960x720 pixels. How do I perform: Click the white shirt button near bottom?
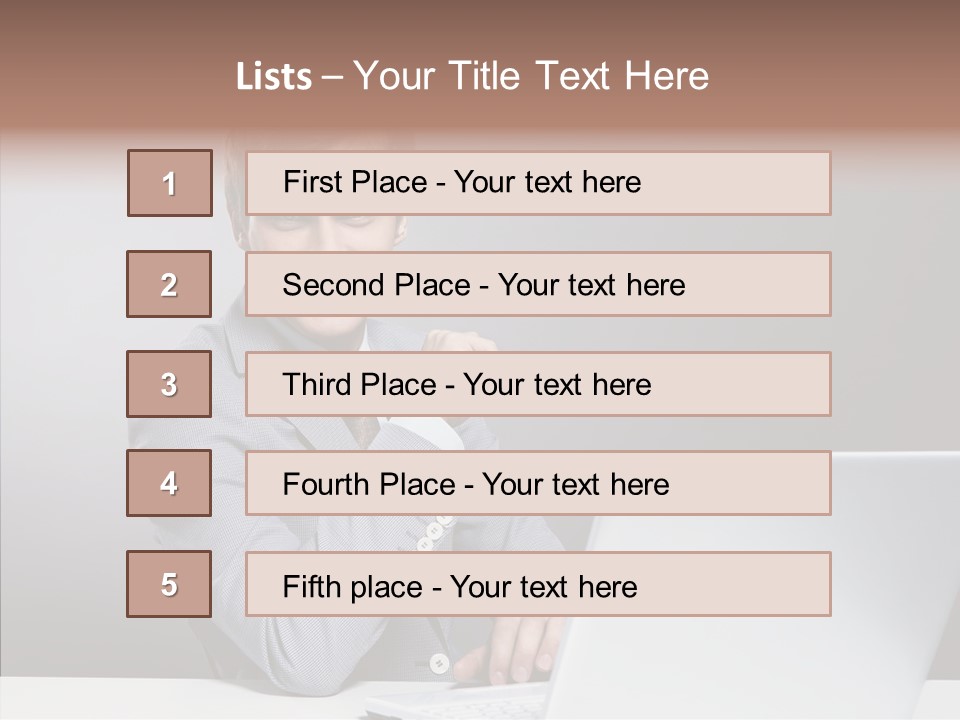(438, 662)
